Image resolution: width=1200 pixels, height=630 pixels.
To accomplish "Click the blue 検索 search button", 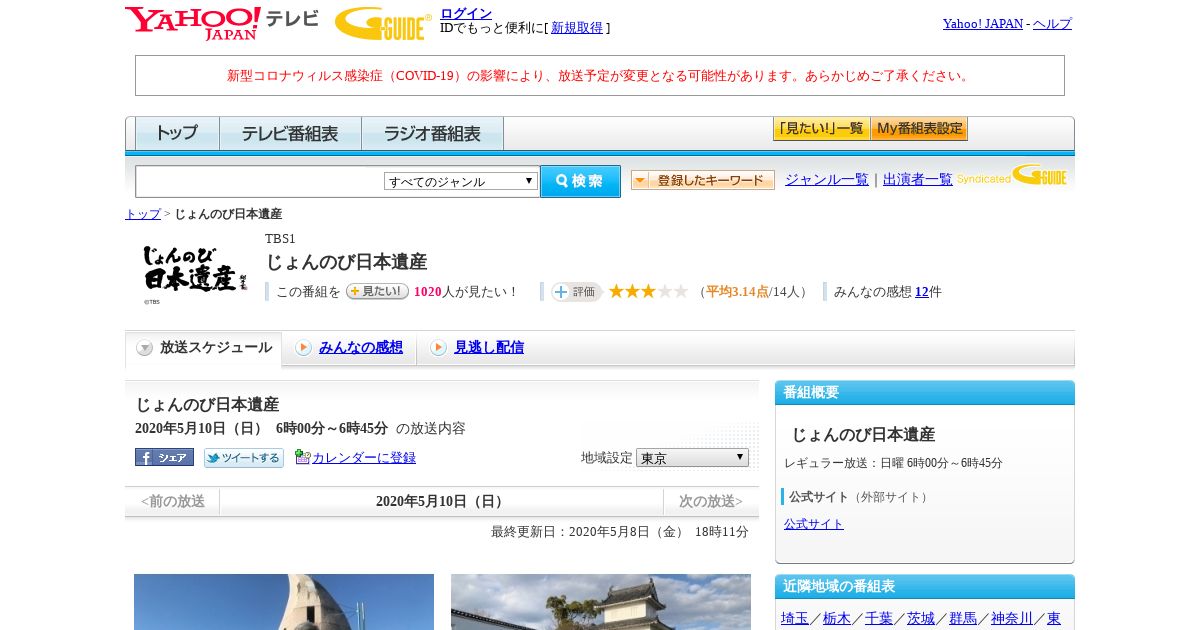I will pyautogui.click(x=580, y=181).
